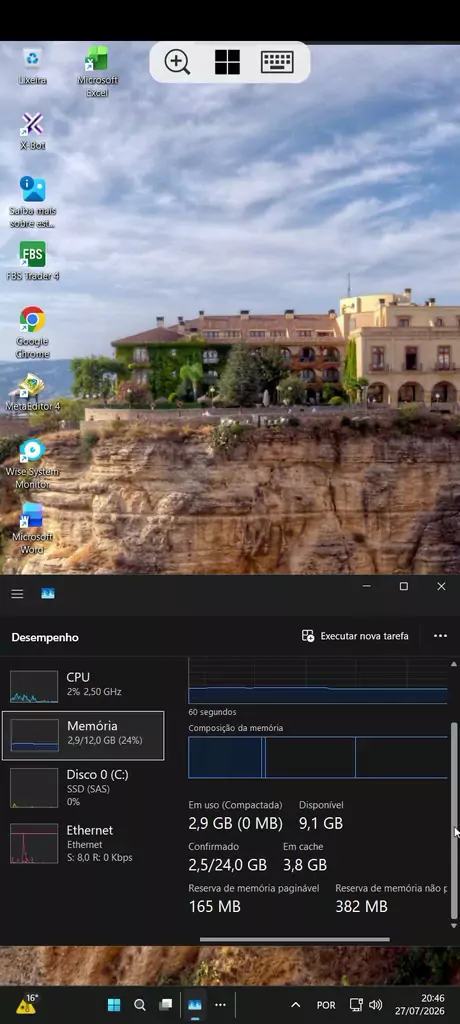Image resolution: width=460 pixels, height=1024 pixels.
Task: Select the FBS Trader 4 icon
Action: click(32, 261)
